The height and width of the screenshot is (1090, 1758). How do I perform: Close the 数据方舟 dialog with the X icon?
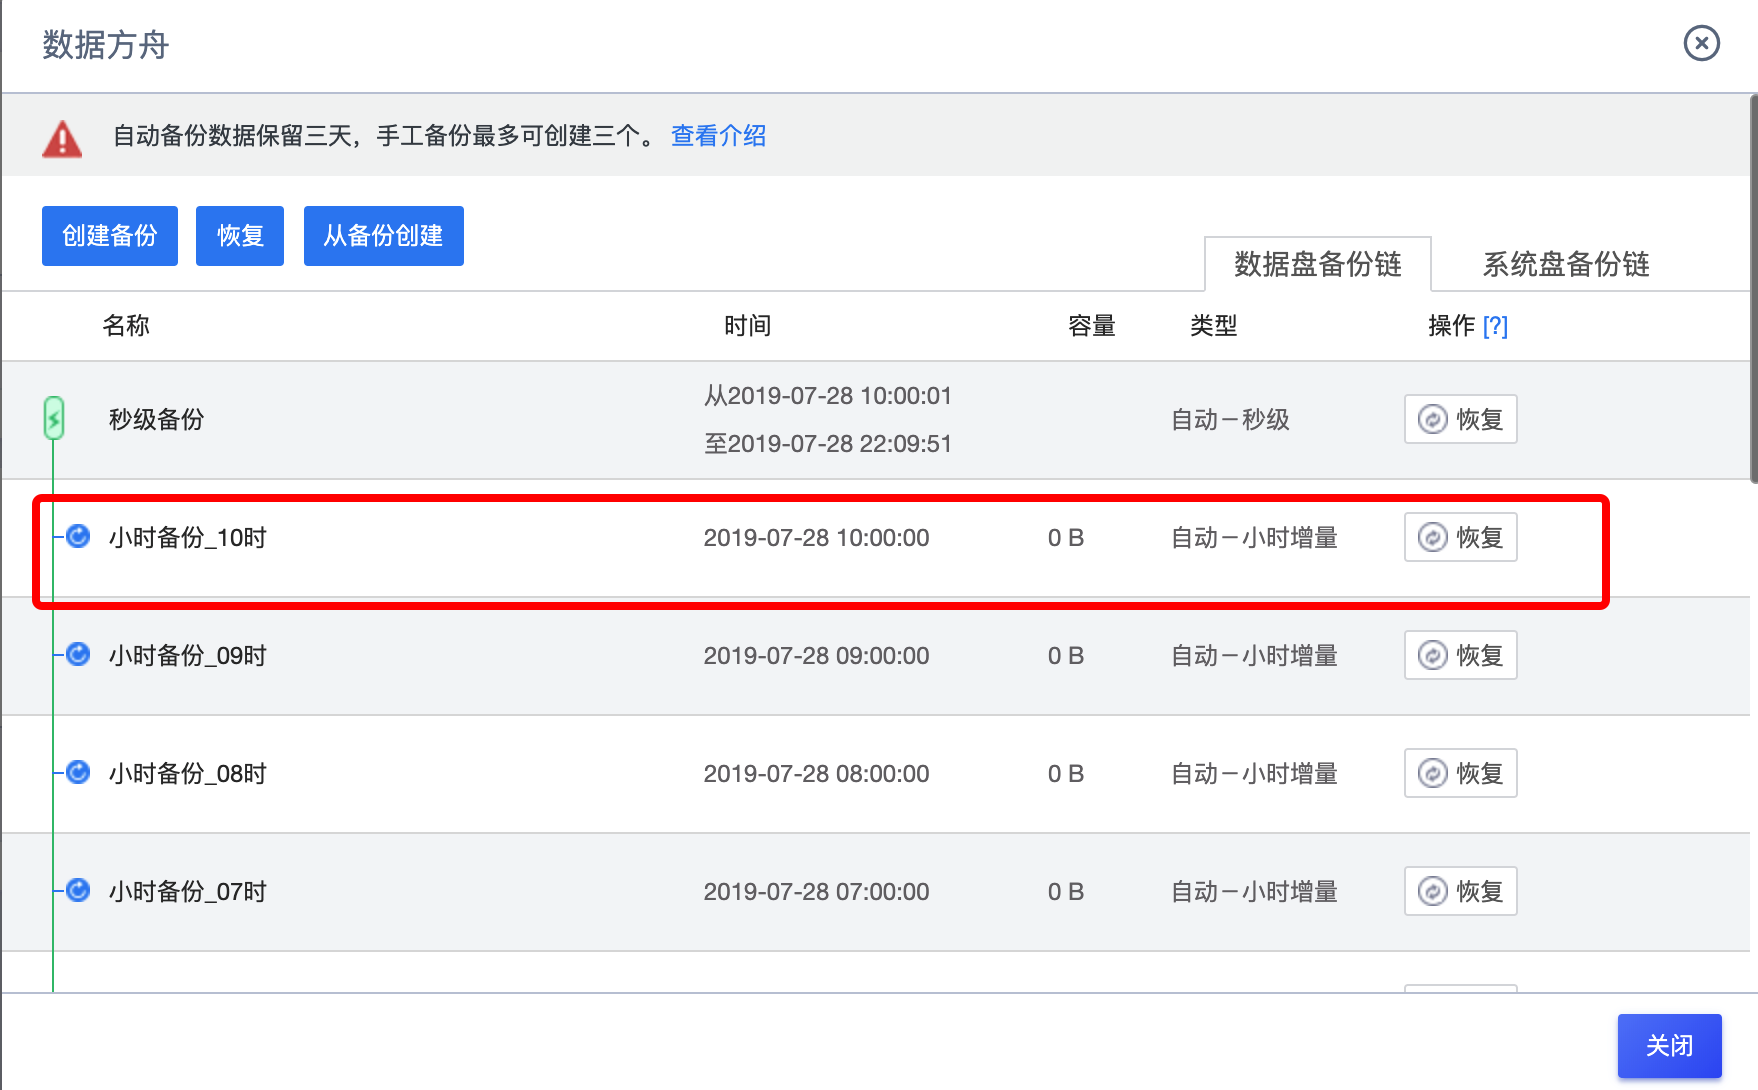tap(1701, 43)
